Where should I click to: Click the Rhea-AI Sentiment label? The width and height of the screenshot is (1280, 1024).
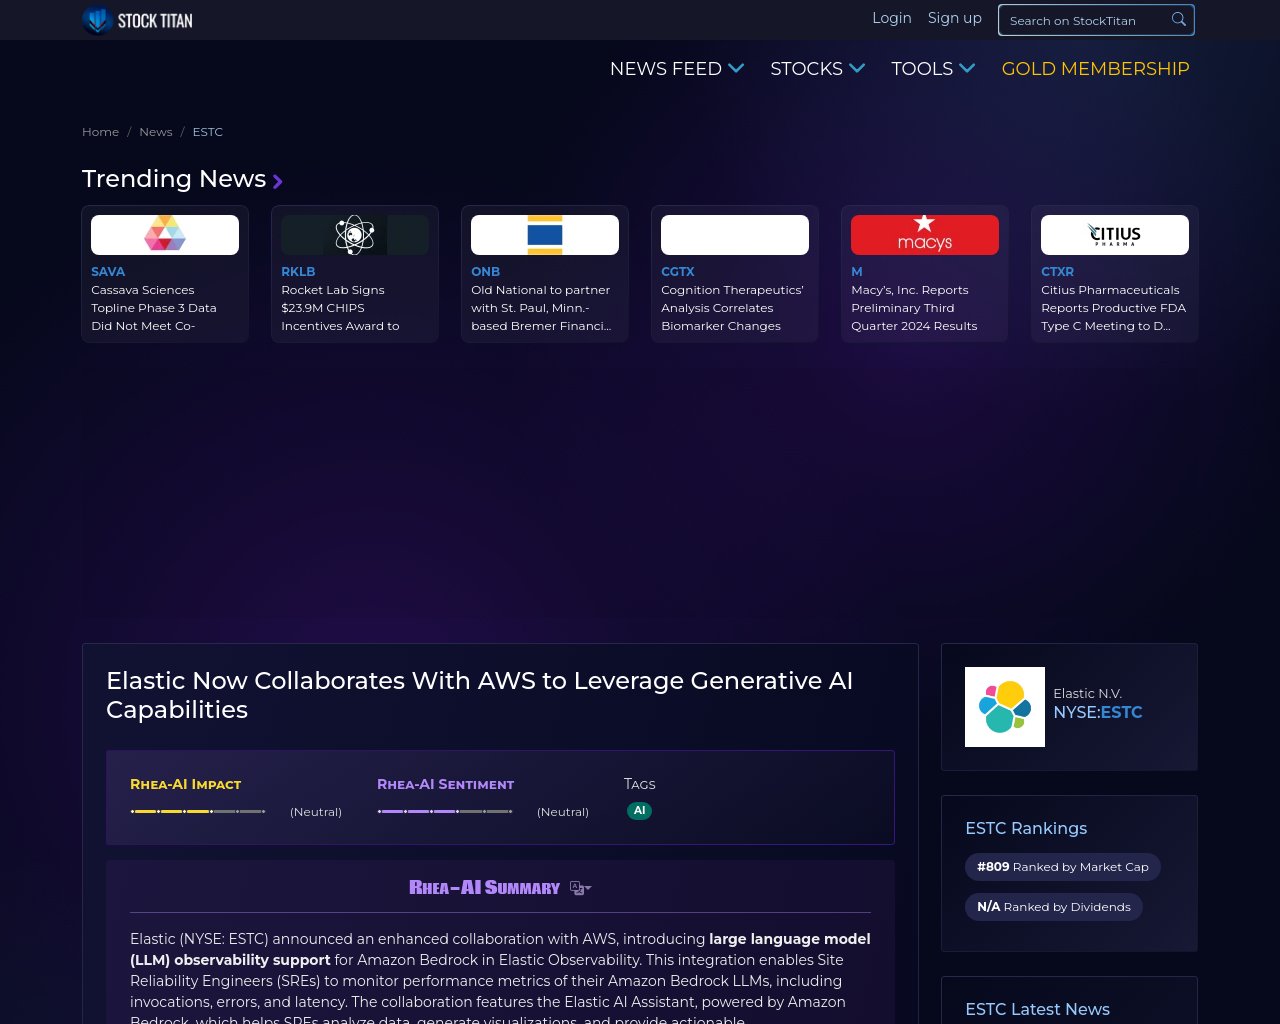coord(445,784)
